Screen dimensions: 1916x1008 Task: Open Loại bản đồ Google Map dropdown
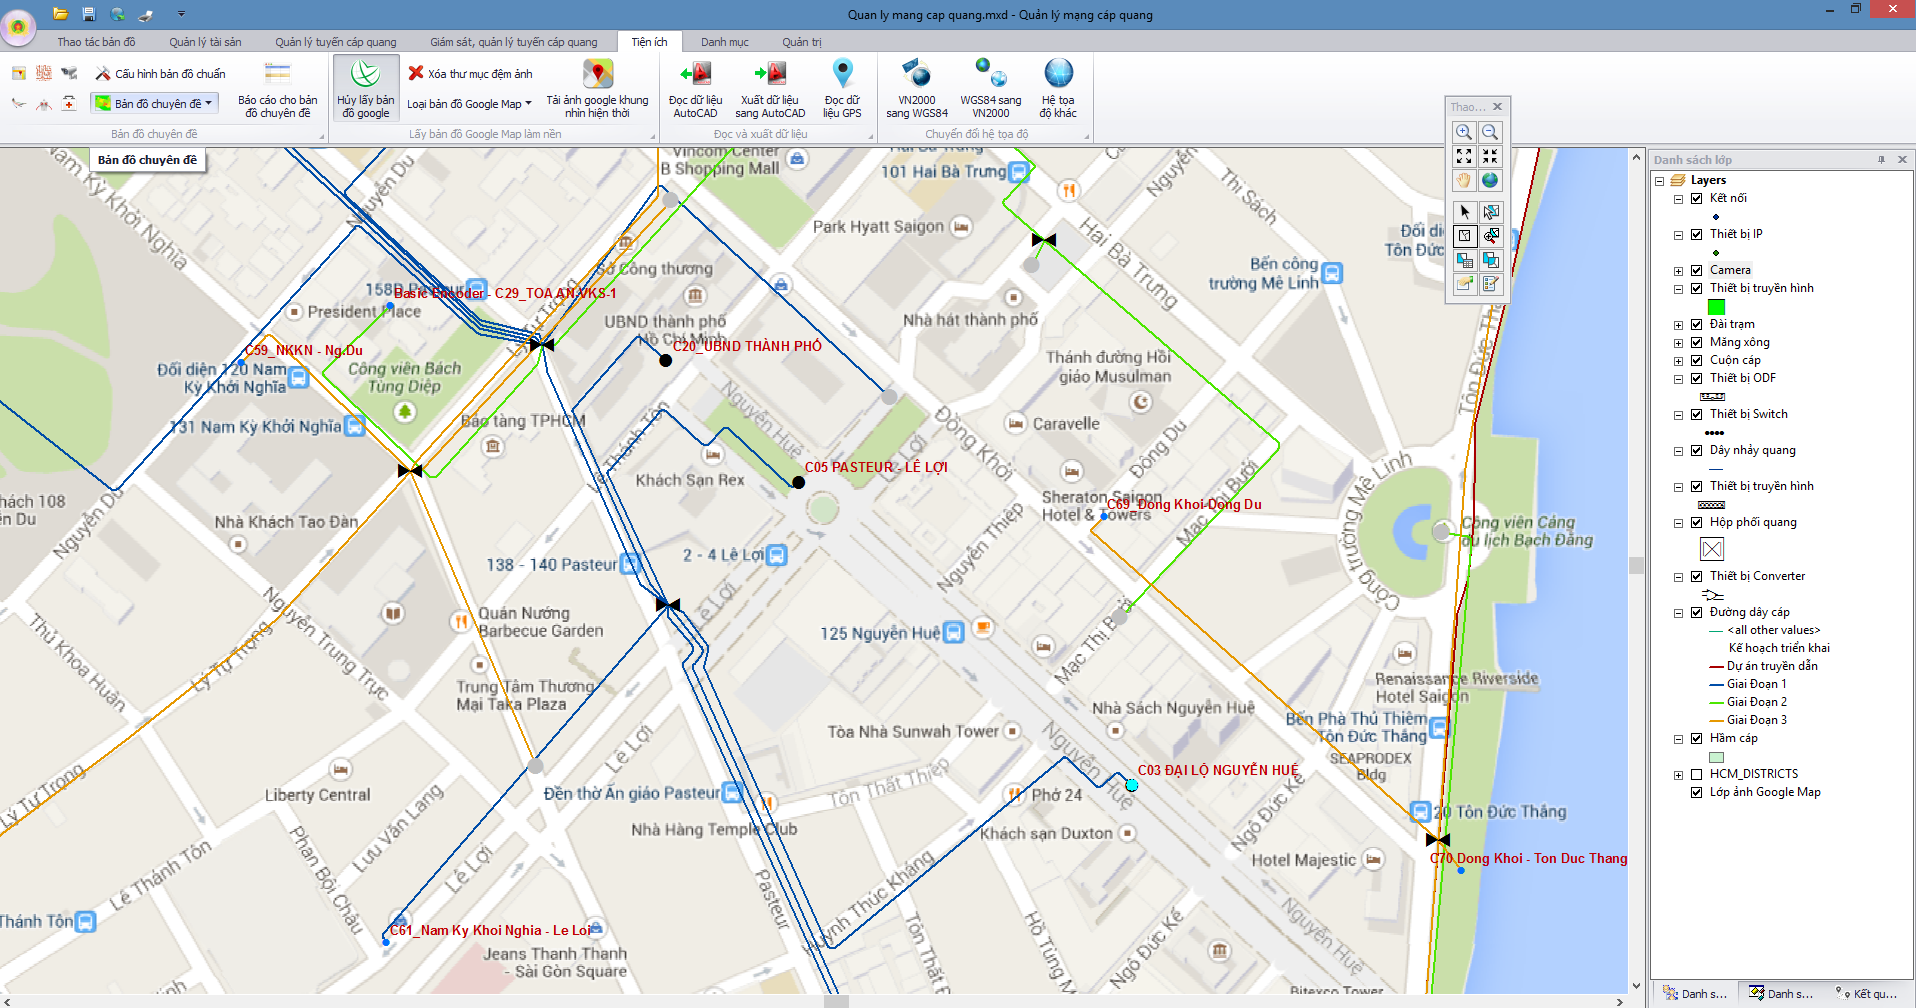click(x=469, y=104)
